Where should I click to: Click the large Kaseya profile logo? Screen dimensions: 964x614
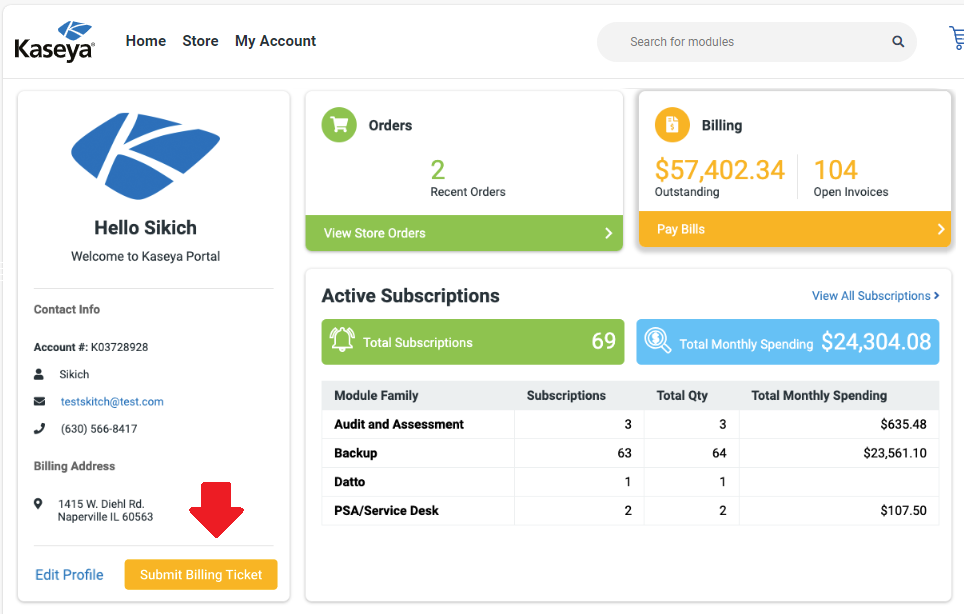[145, 155]
